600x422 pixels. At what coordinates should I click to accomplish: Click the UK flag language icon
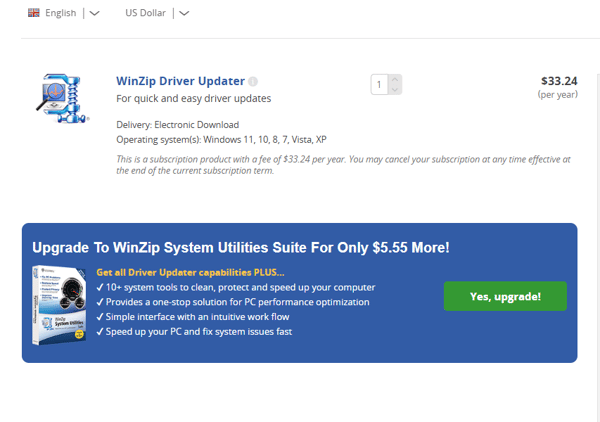point(34,13)
